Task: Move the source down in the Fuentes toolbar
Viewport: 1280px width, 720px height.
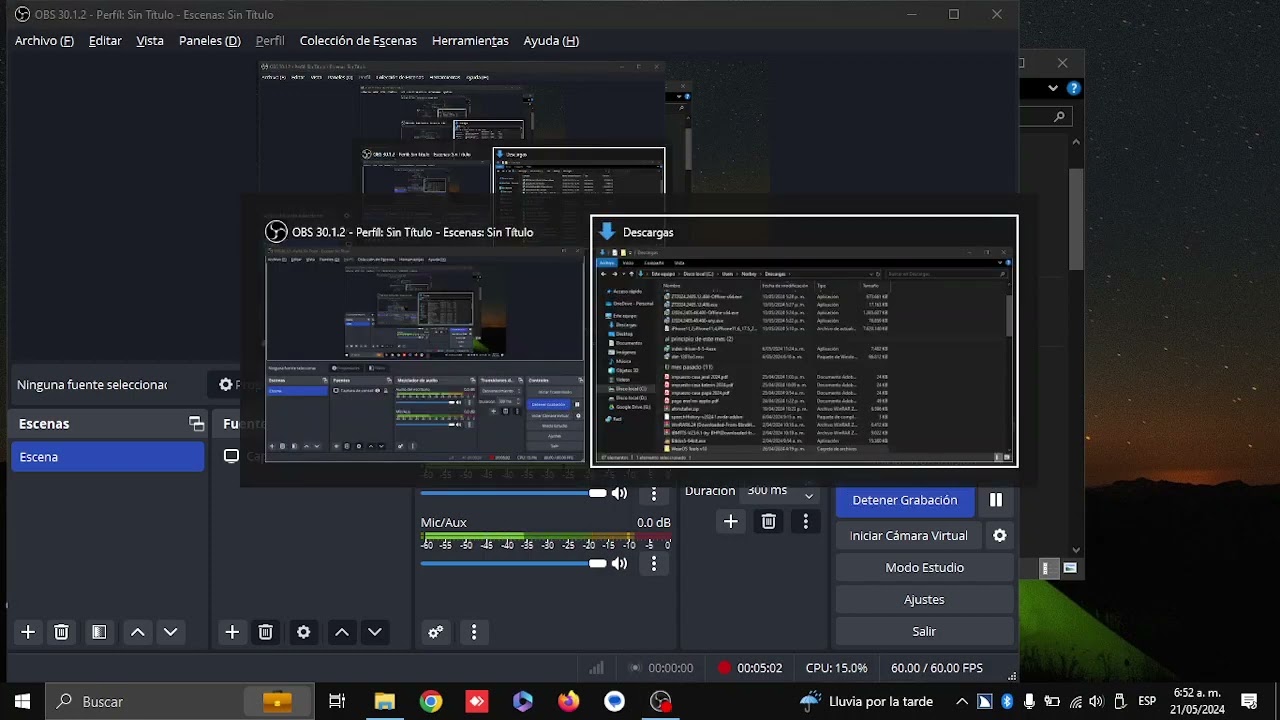Action: click(x=375, y=632)
